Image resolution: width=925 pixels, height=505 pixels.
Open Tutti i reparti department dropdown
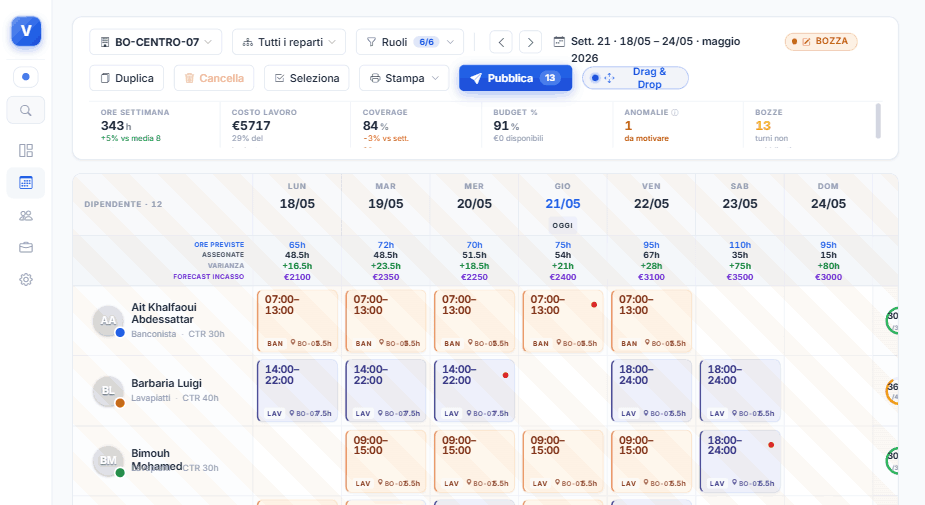[x=289, y=42]
